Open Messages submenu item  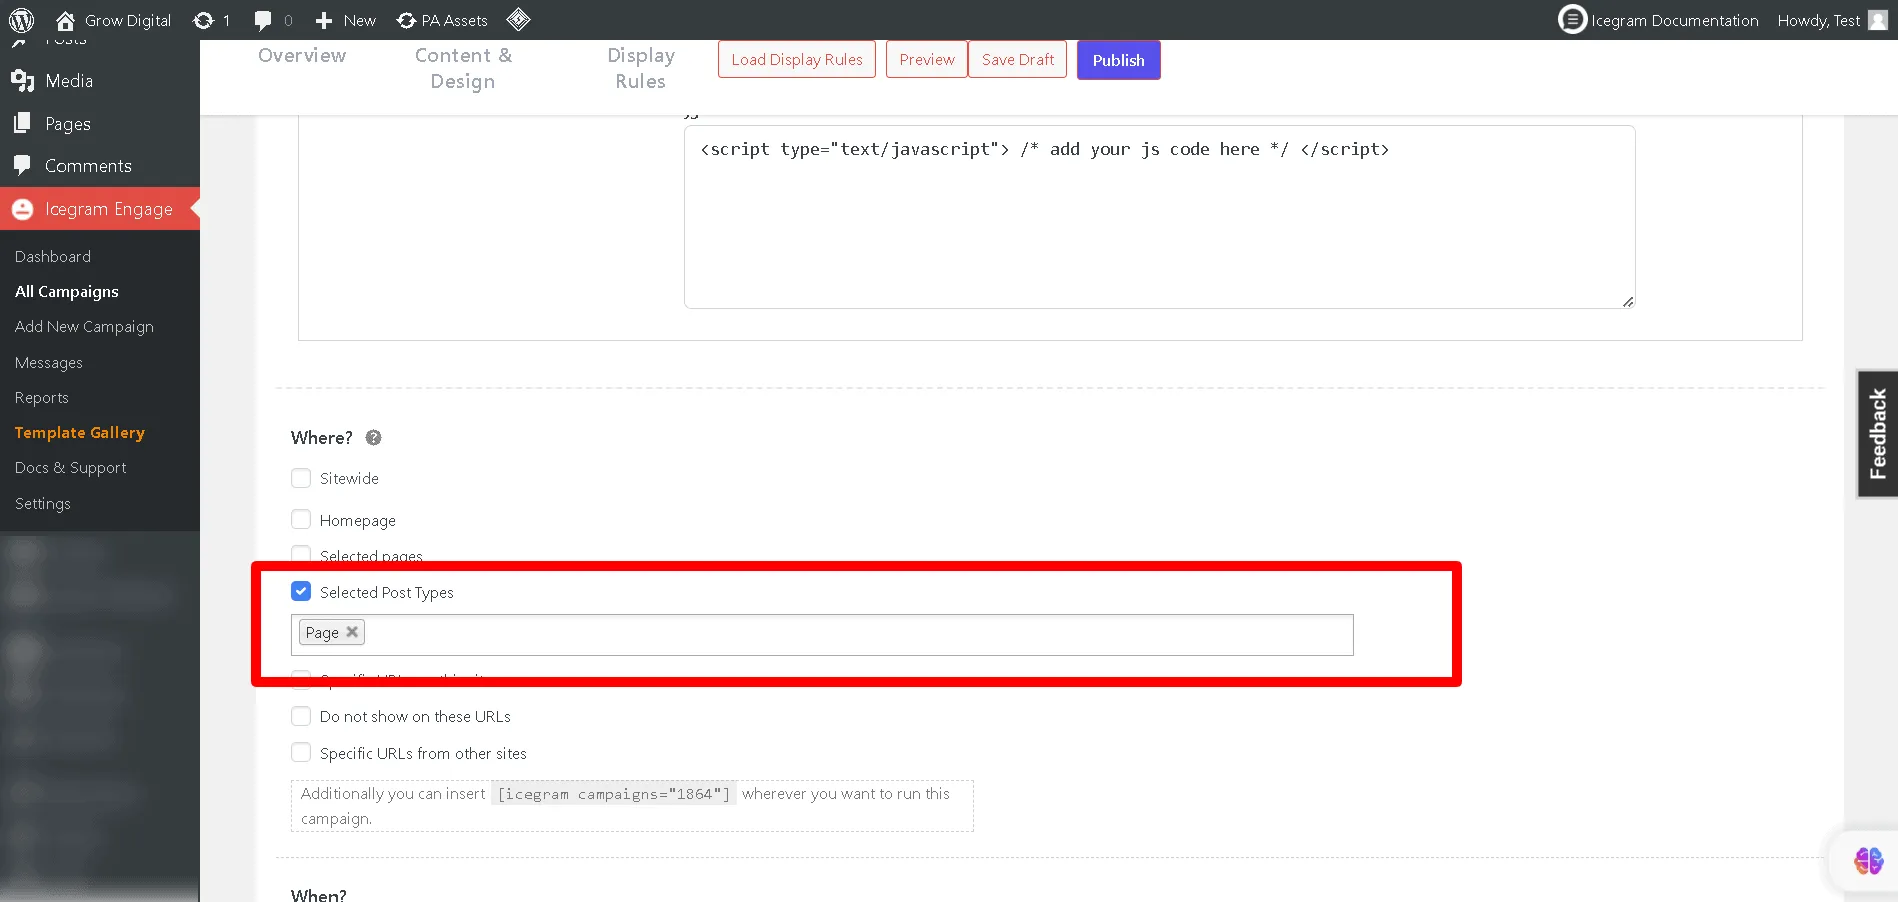coord(49,363)
